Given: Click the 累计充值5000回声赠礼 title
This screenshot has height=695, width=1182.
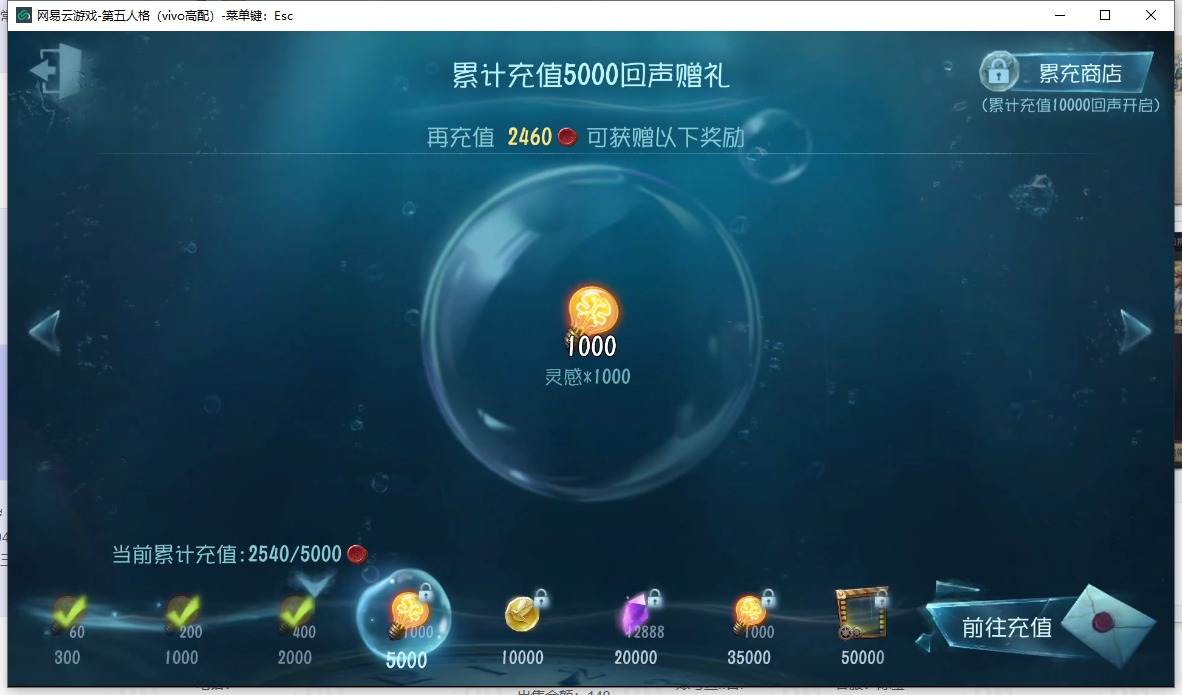Looking at the screenshot, I should [x=590, y=75].
